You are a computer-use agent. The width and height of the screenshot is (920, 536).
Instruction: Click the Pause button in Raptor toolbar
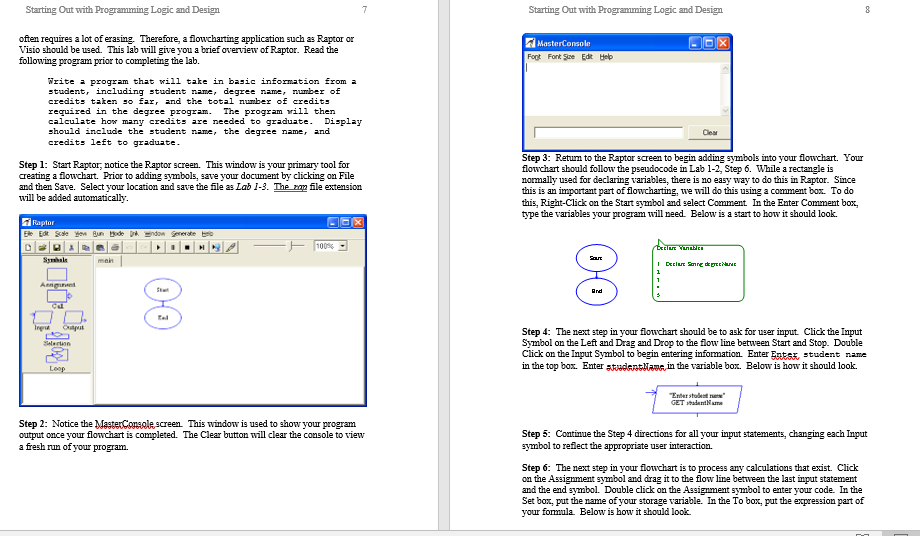point(172,247)
